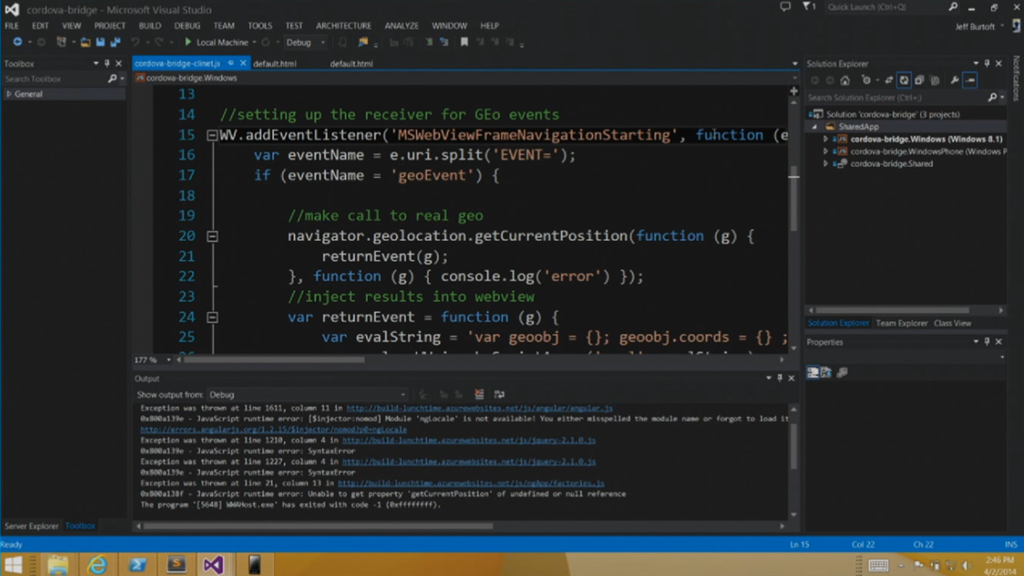Click the Clear All output icon

(479, 394)
